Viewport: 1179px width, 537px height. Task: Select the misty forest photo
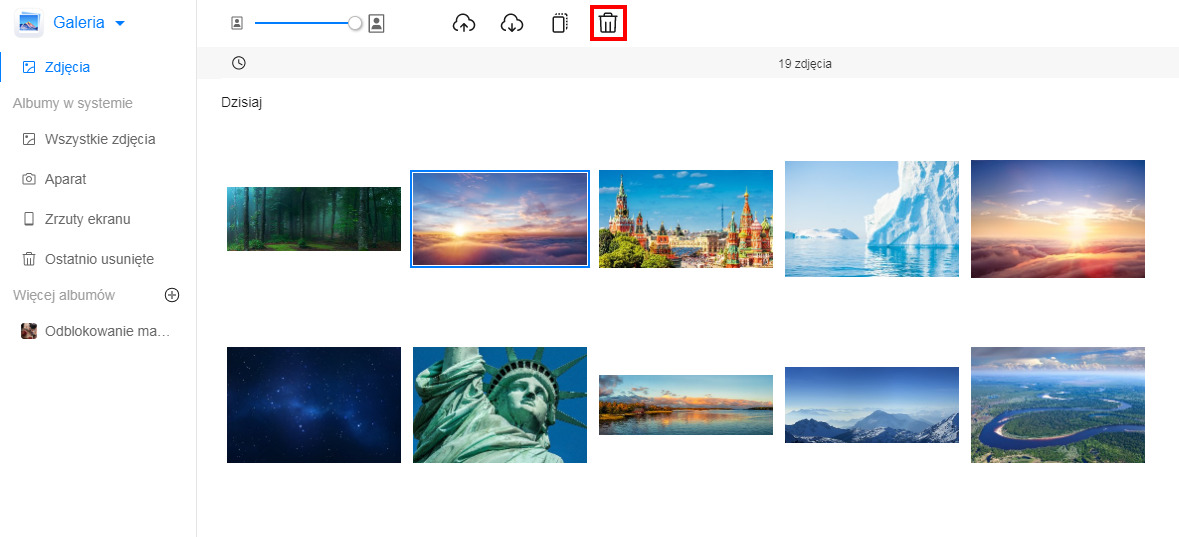pyautogui.click(x=314, y=219)
